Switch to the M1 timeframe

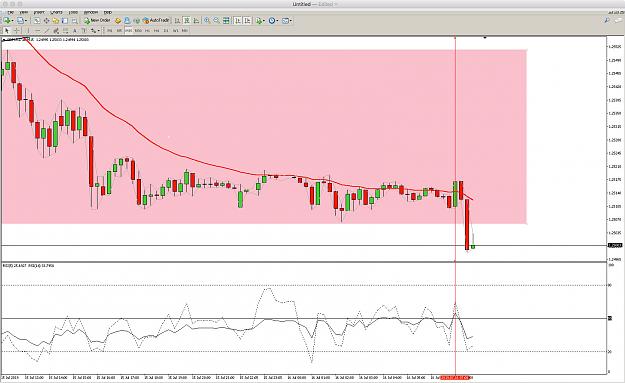click(110, 30)
